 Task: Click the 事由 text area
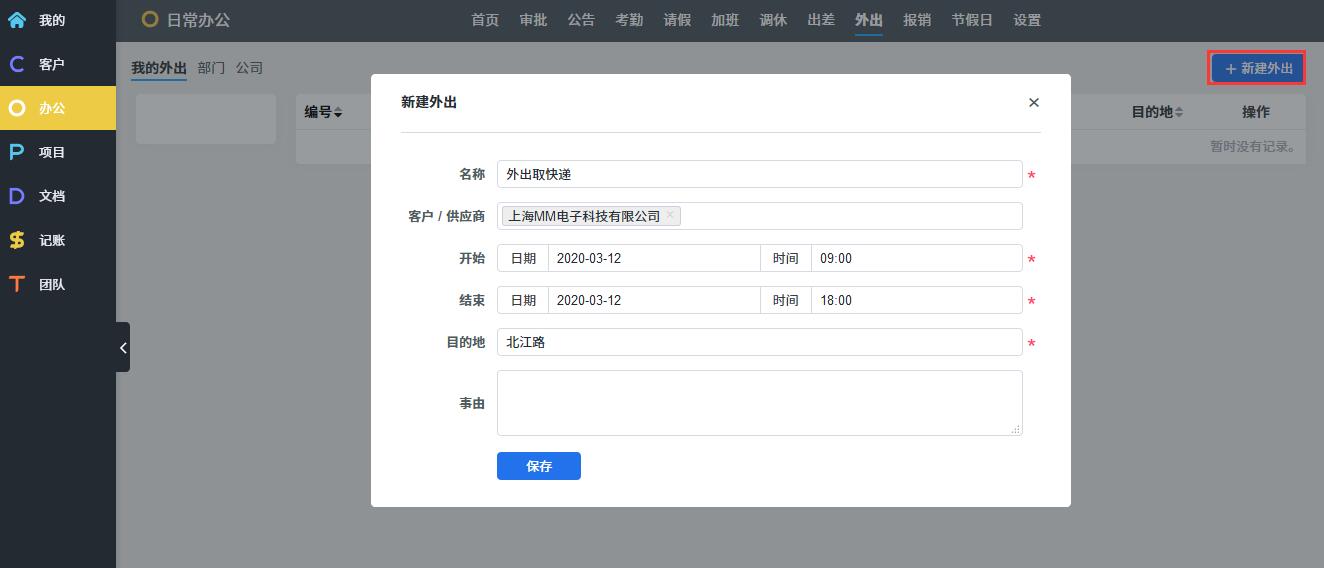(759, 403)
